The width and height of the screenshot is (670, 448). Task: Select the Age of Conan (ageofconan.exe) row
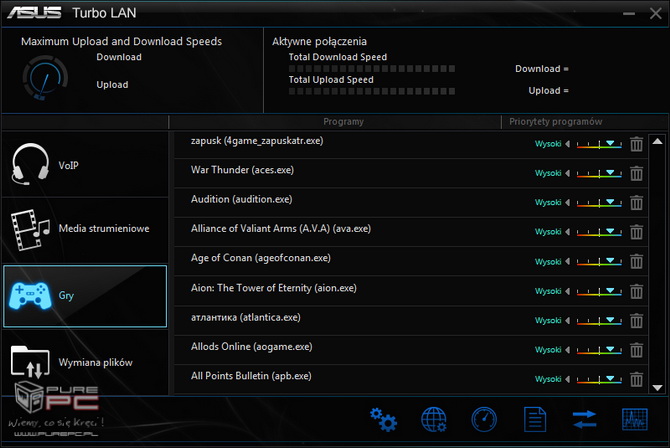411,261
